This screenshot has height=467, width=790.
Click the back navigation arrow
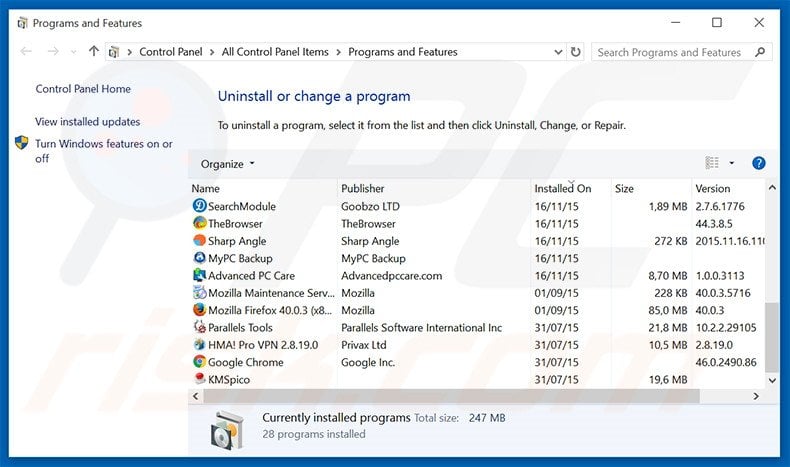[26, 51]
